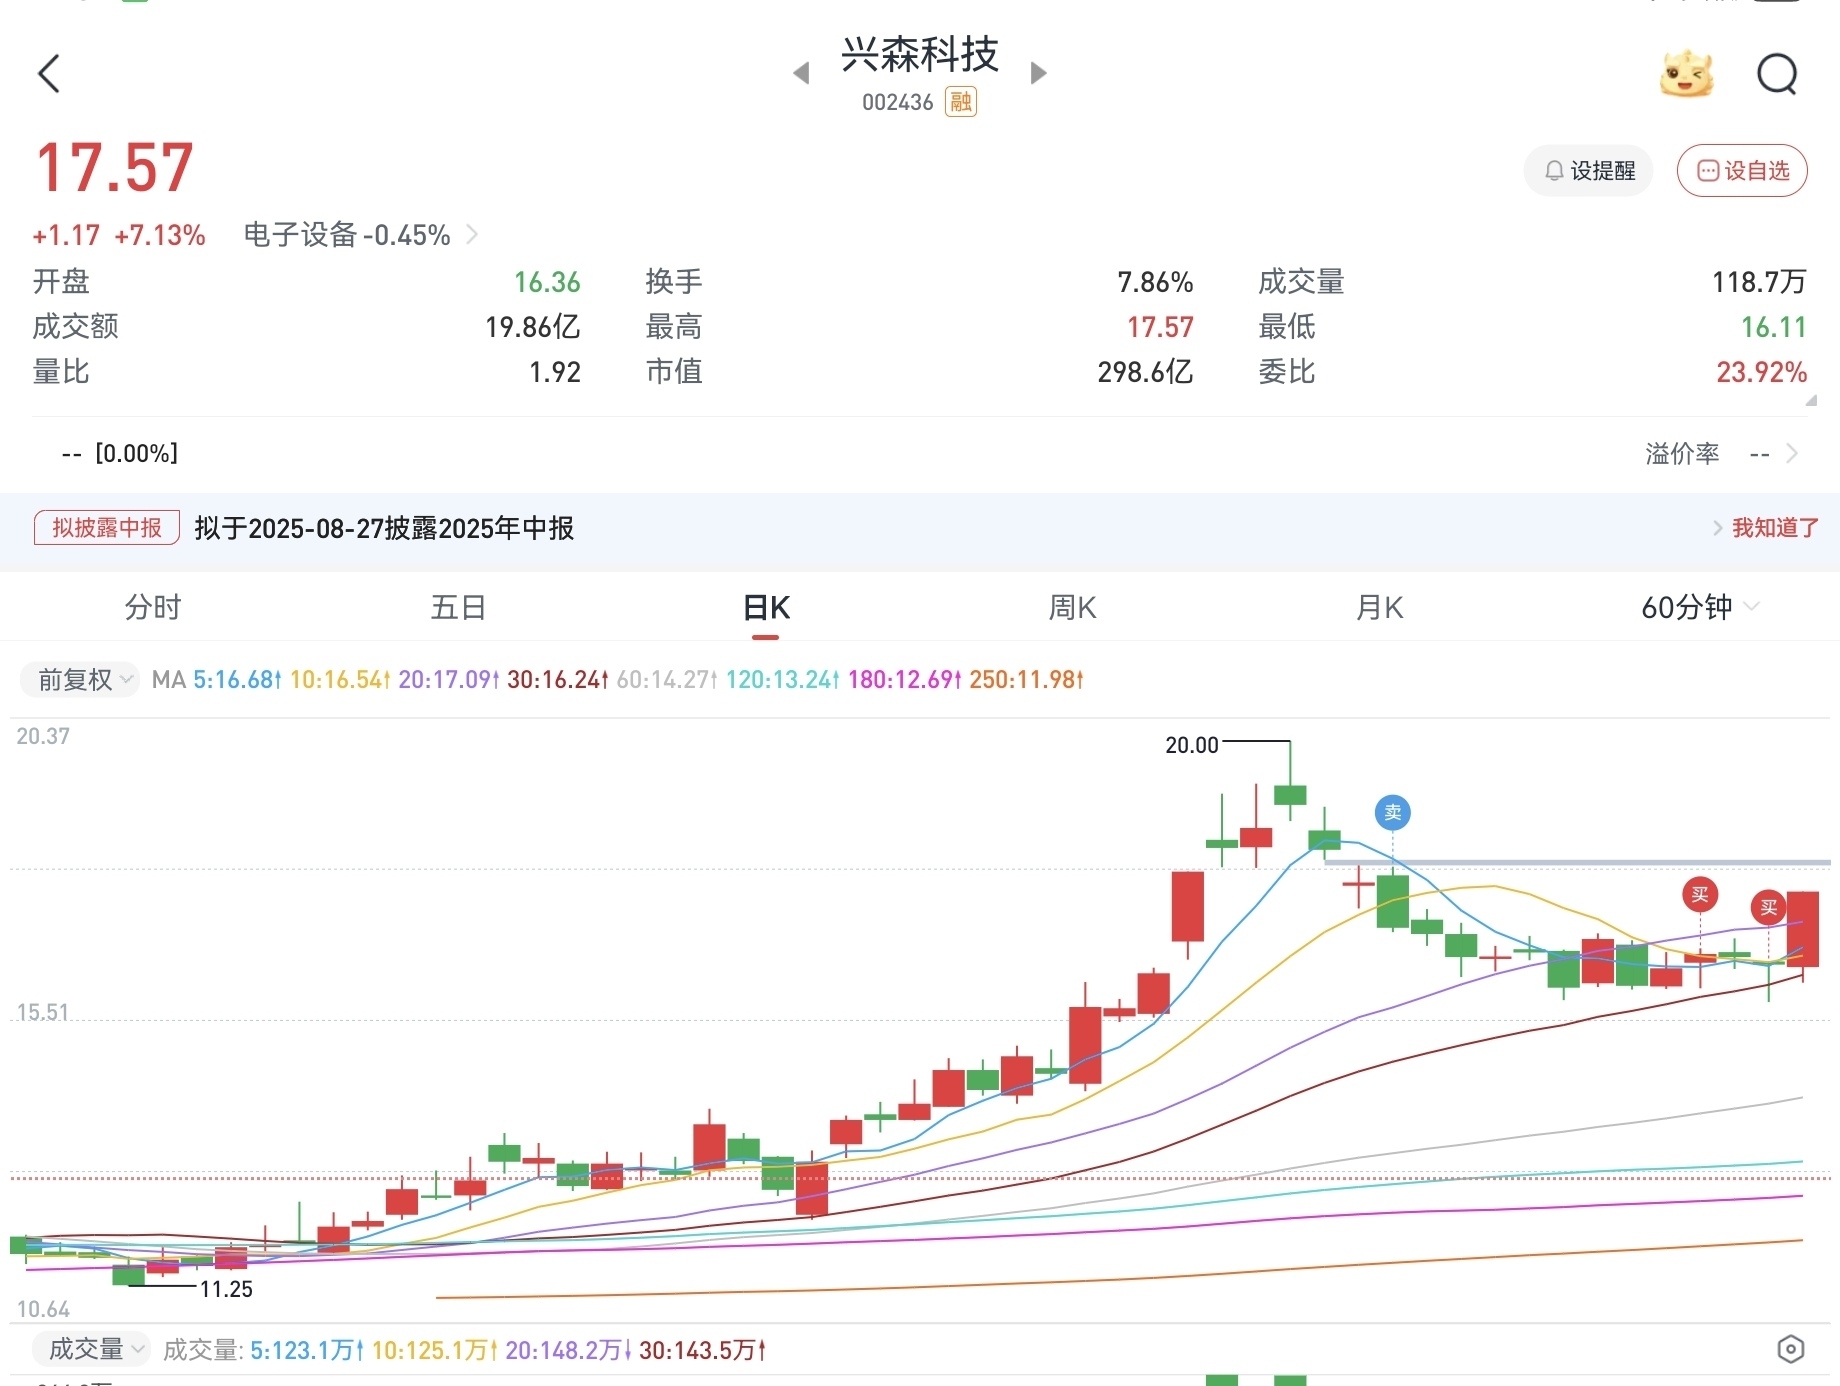
Task: Click the 市值 298.6亿 value
Action: pos(1145,372)
